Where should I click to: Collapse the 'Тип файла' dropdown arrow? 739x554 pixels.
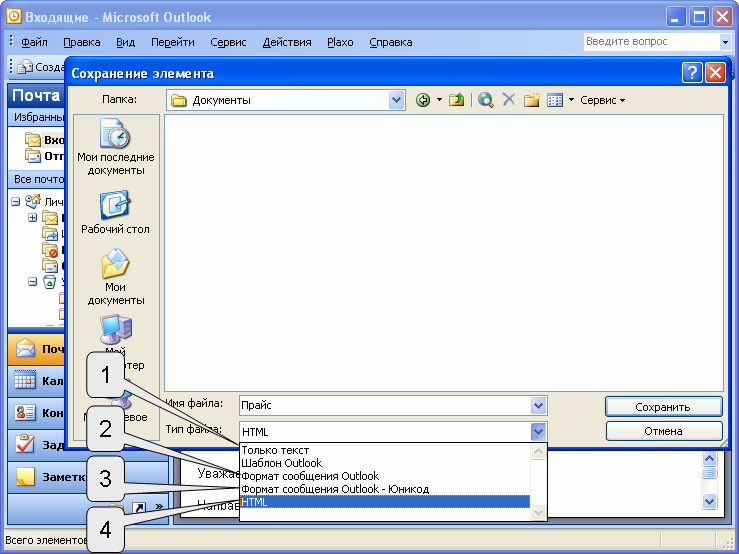click(x=538, y=431)
